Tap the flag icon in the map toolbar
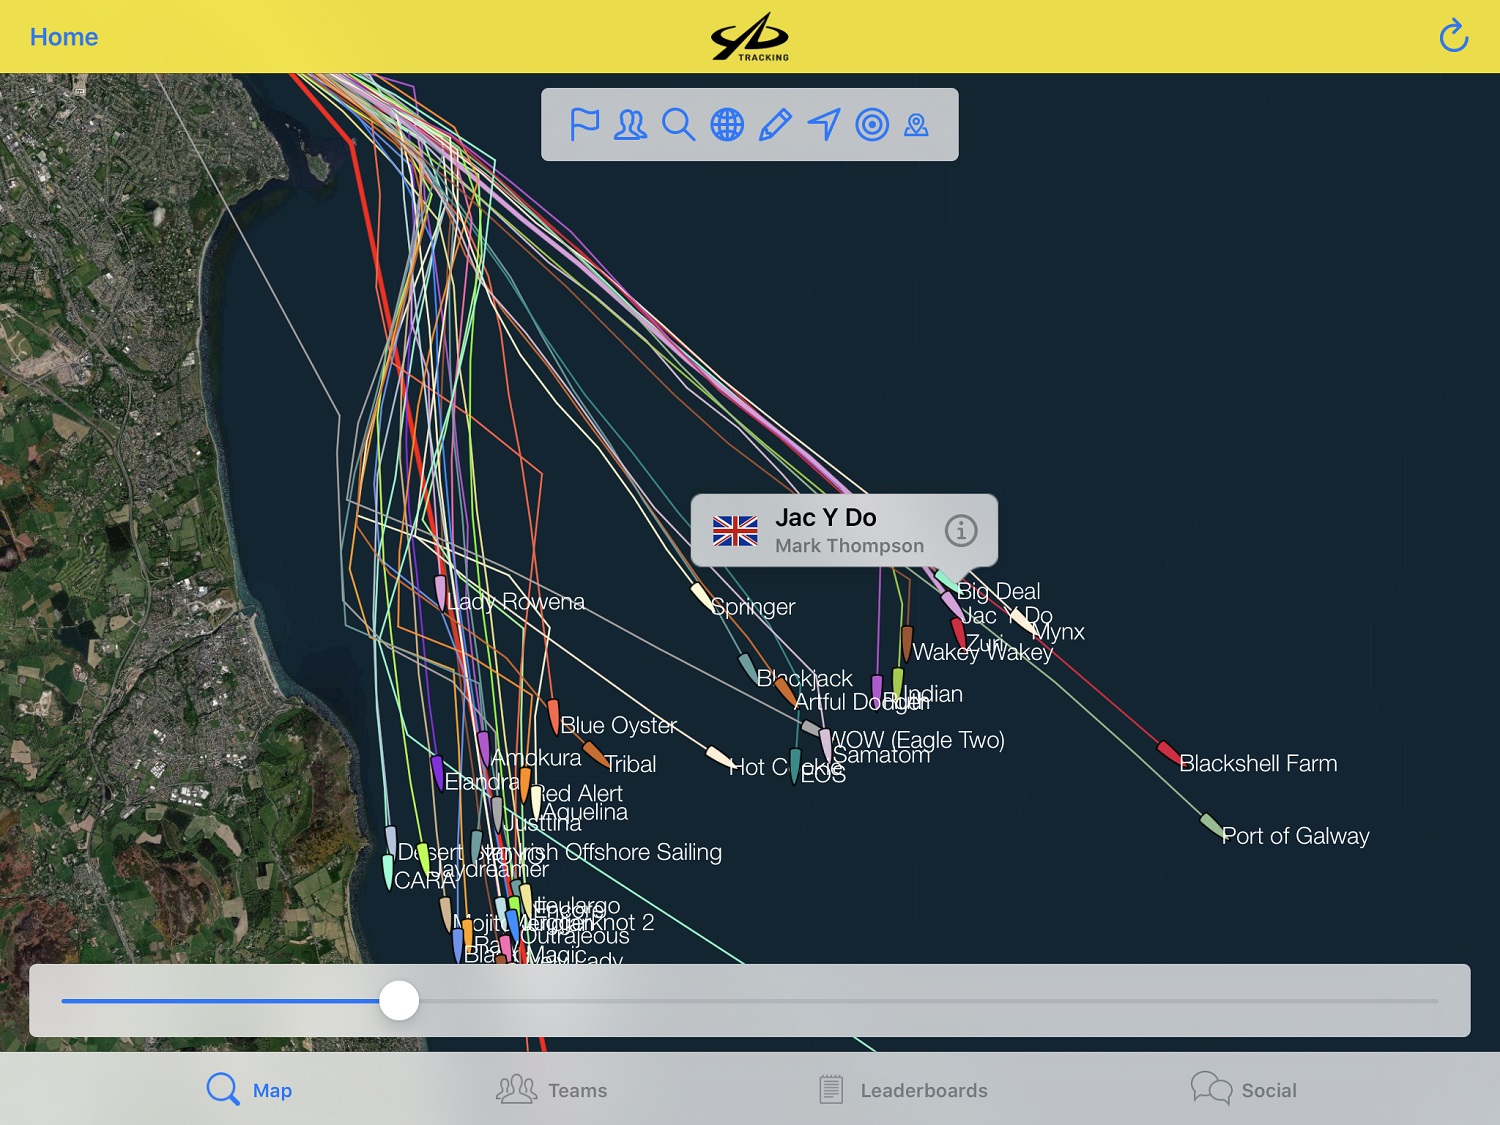 point(584,125)
